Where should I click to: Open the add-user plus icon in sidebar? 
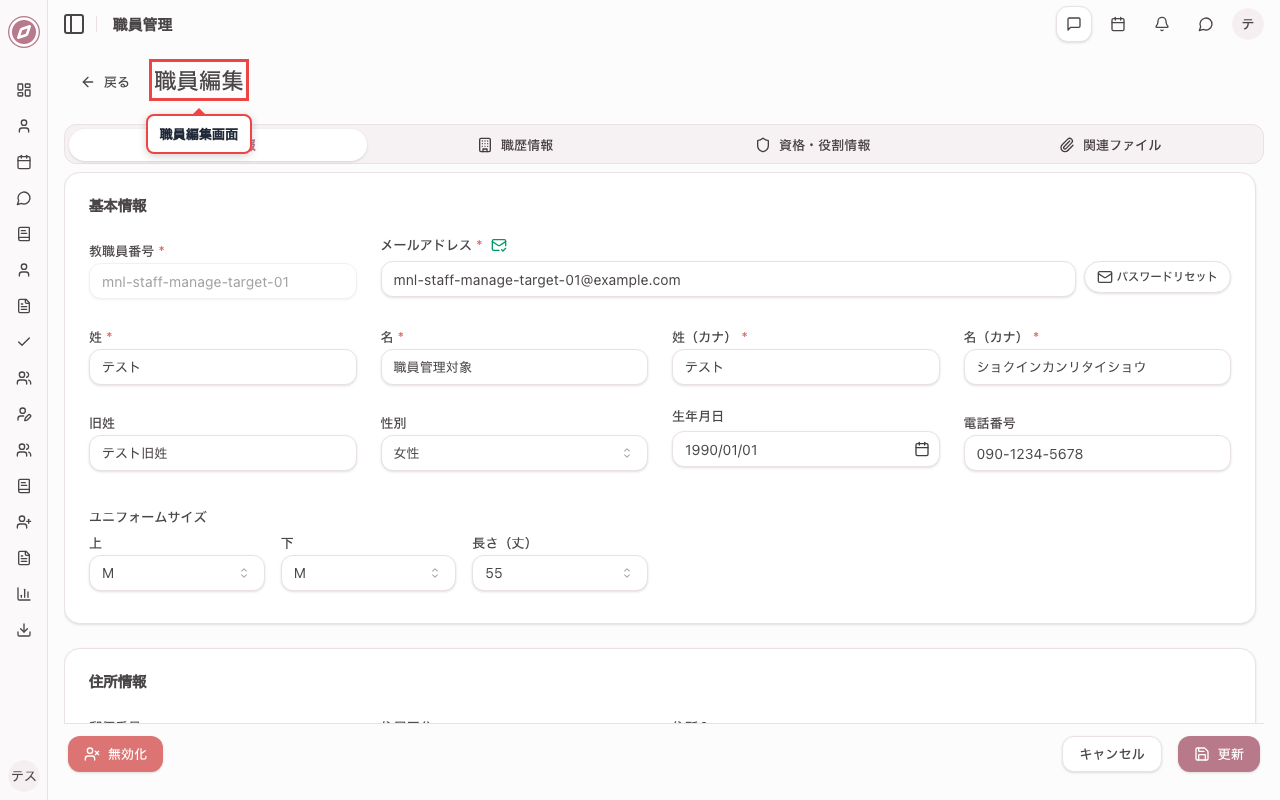click(x=24, y=522)
